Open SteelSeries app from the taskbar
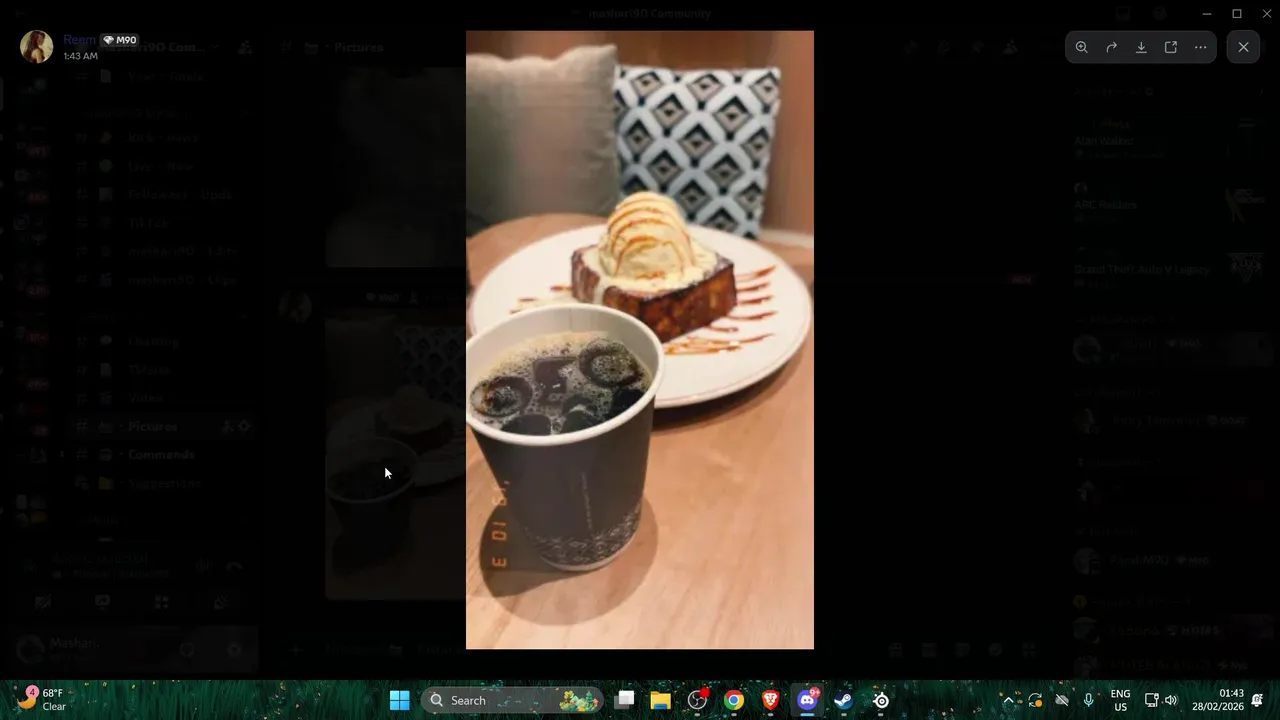The width and height of the screenshot is (1280, 720). (880, 700)
